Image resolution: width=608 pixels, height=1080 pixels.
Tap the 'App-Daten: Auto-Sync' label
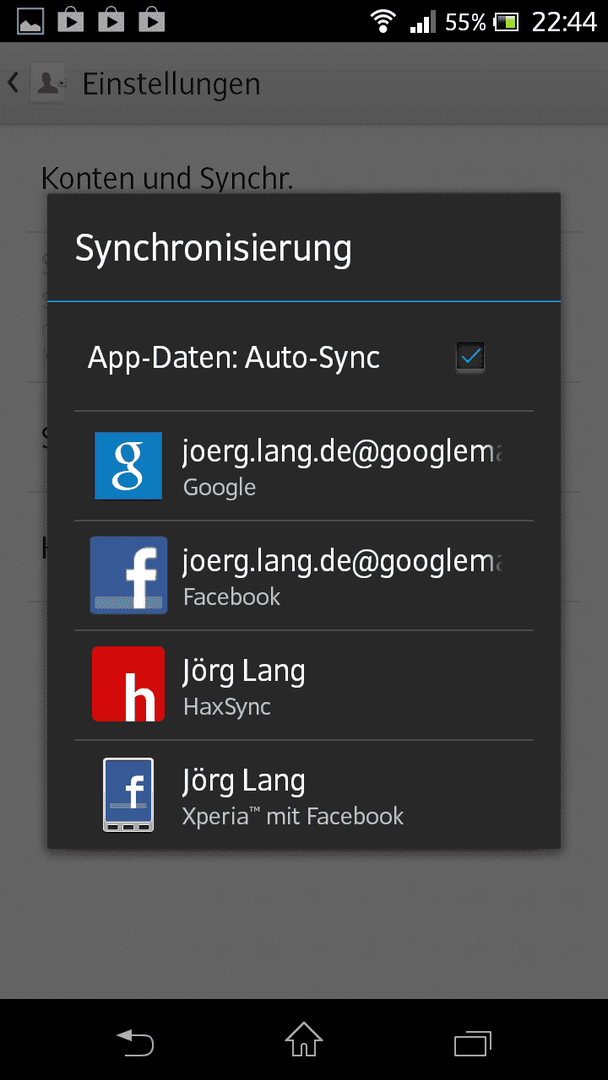233,358
